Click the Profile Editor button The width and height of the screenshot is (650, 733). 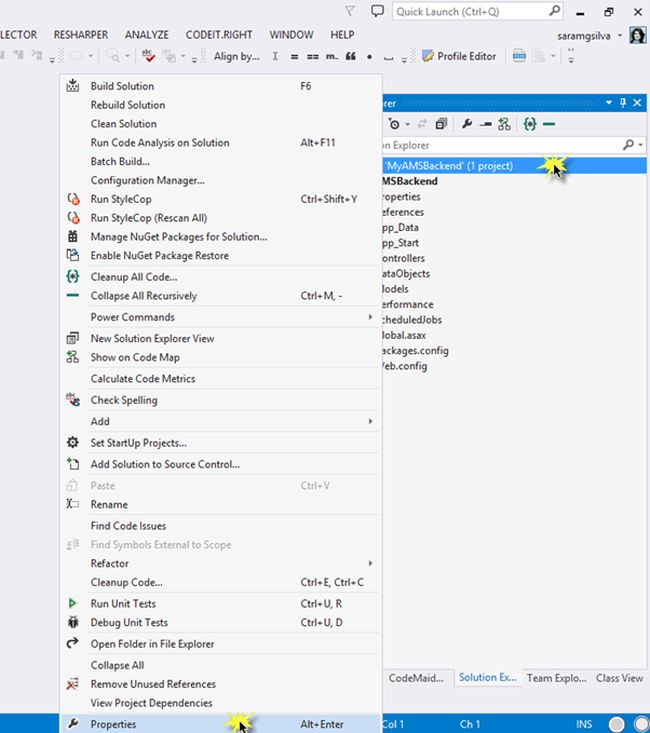click(x=459, y=56)
